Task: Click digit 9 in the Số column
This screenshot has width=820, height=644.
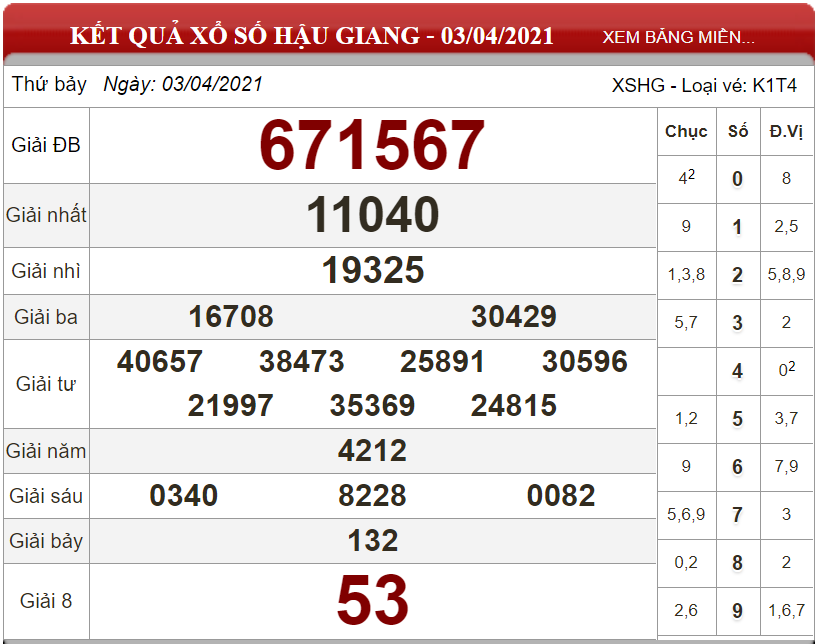Action: click(x=737, y=611)
